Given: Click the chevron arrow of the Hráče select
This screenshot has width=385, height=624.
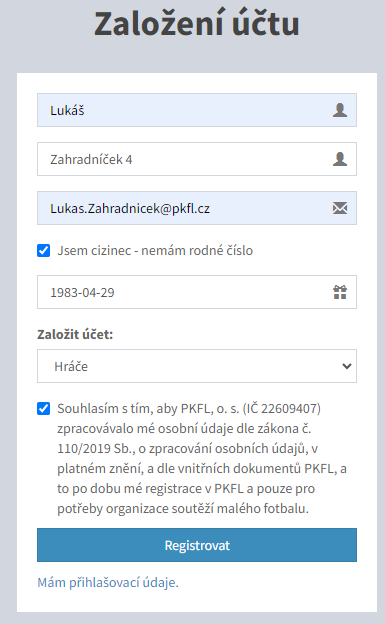Looking at the screenshot, I should [x=347, y=366].
